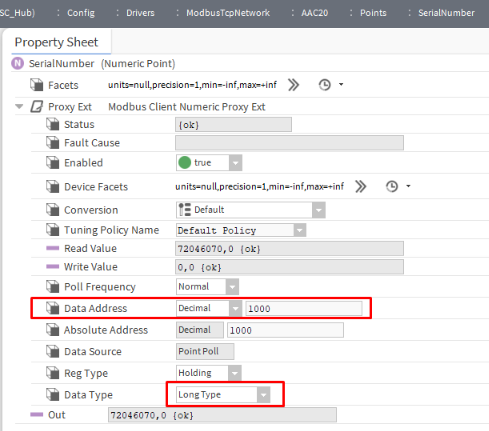Image resolution: width=489 pixels, height=431 pixels.
Task: Collapse the Proxy Ext tree section
Action: (x=19, y=107)
